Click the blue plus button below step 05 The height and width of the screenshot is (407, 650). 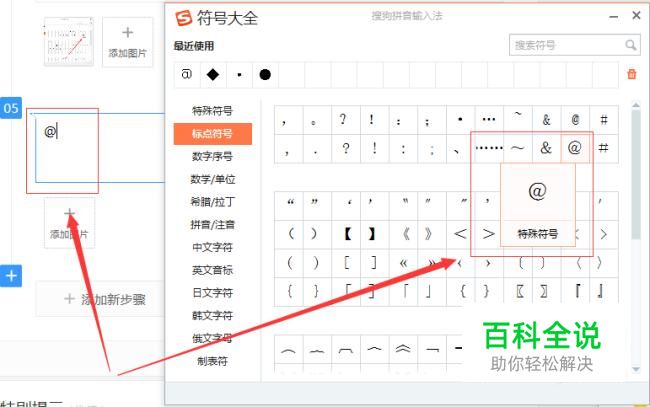click(x=11, y=276)
